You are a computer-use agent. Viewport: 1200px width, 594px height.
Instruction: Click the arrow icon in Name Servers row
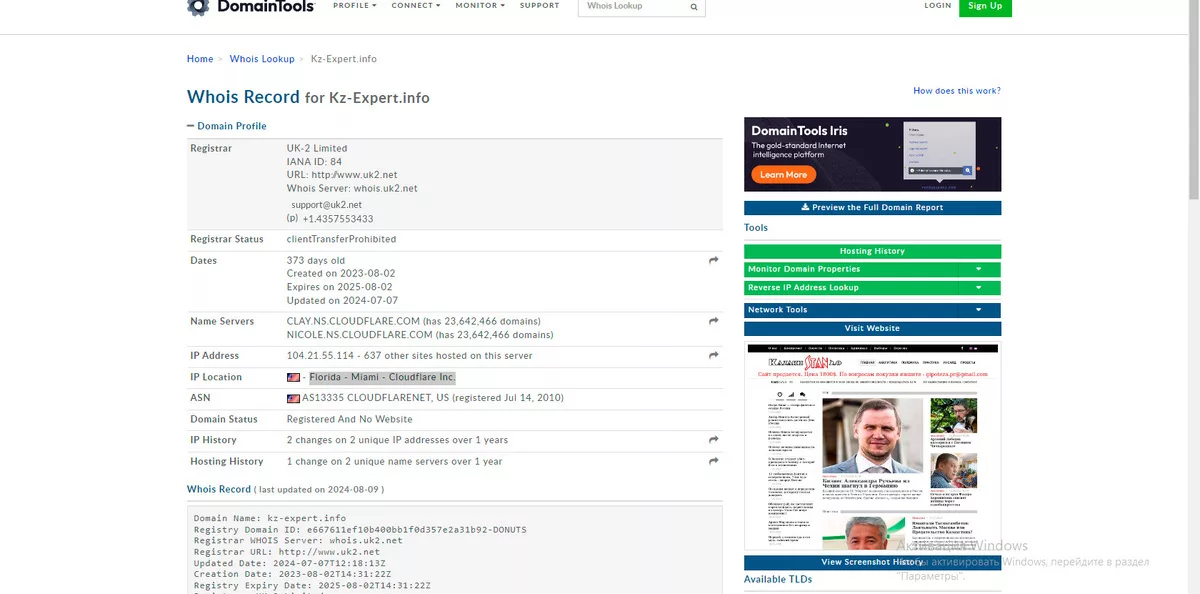point(714,322)
